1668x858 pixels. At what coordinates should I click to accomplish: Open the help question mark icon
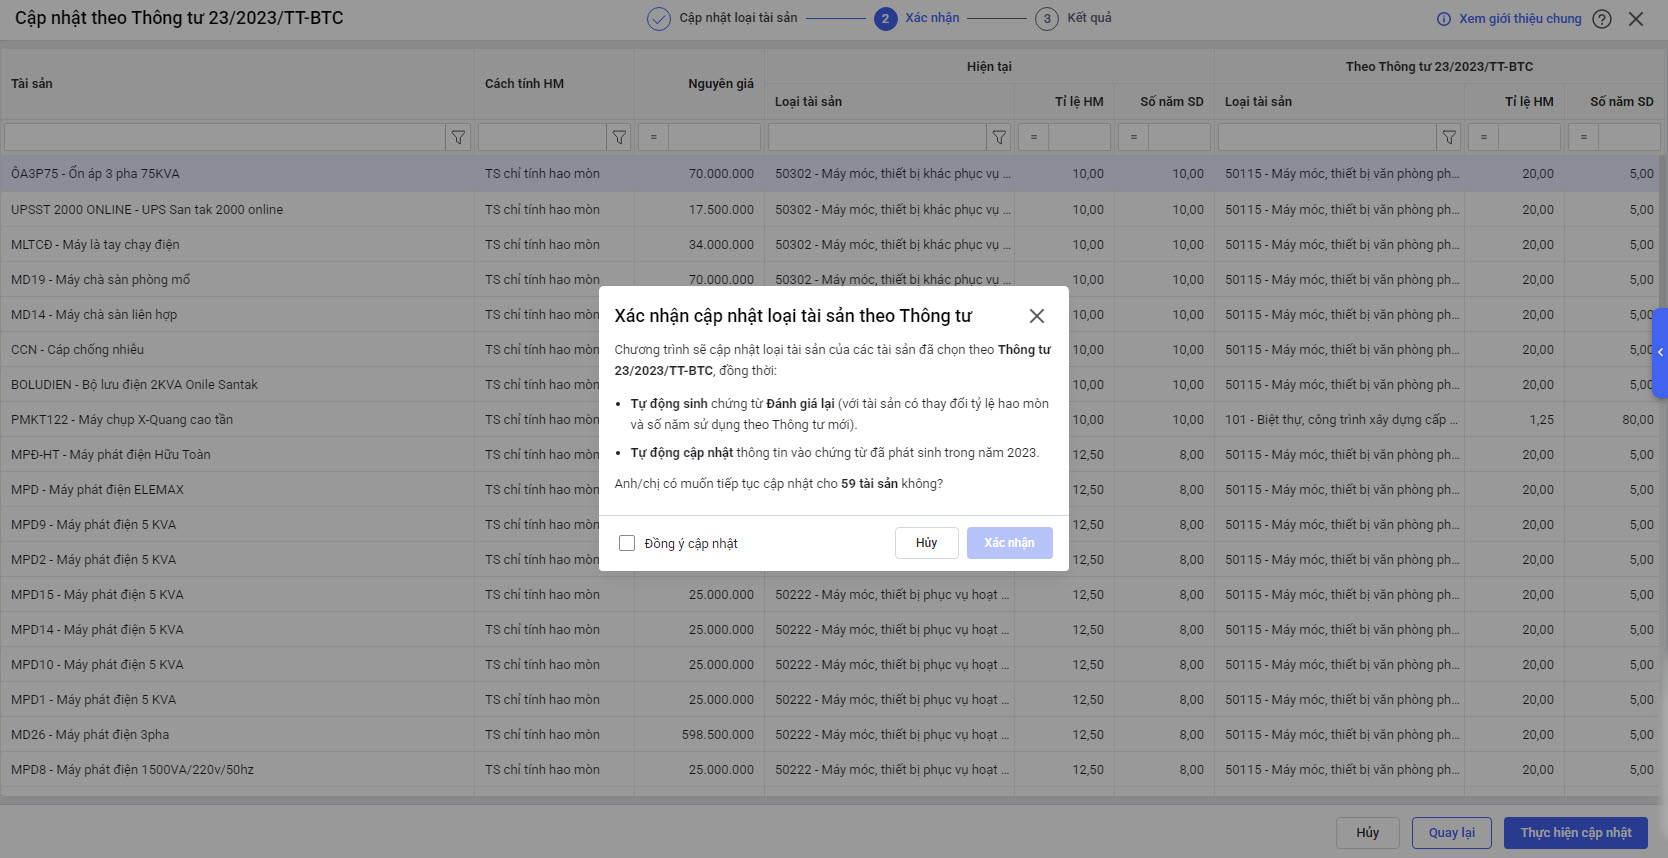(x=1602, y=19)
